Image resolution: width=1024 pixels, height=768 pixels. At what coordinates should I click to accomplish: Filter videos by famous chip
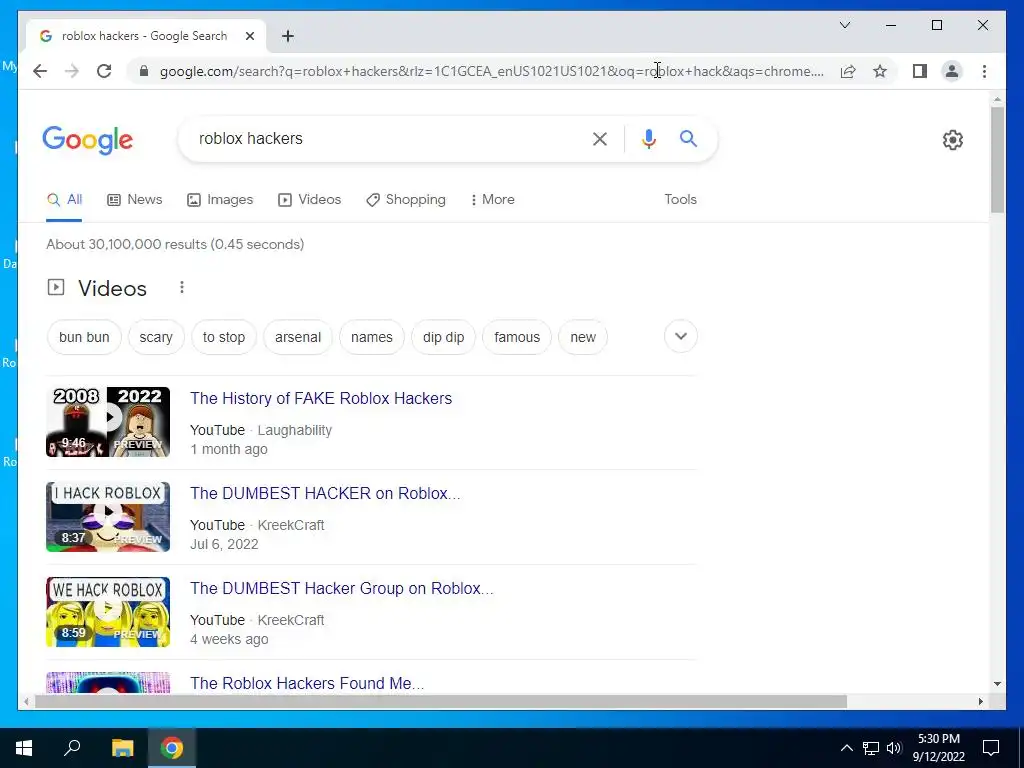tap(517, 337)
